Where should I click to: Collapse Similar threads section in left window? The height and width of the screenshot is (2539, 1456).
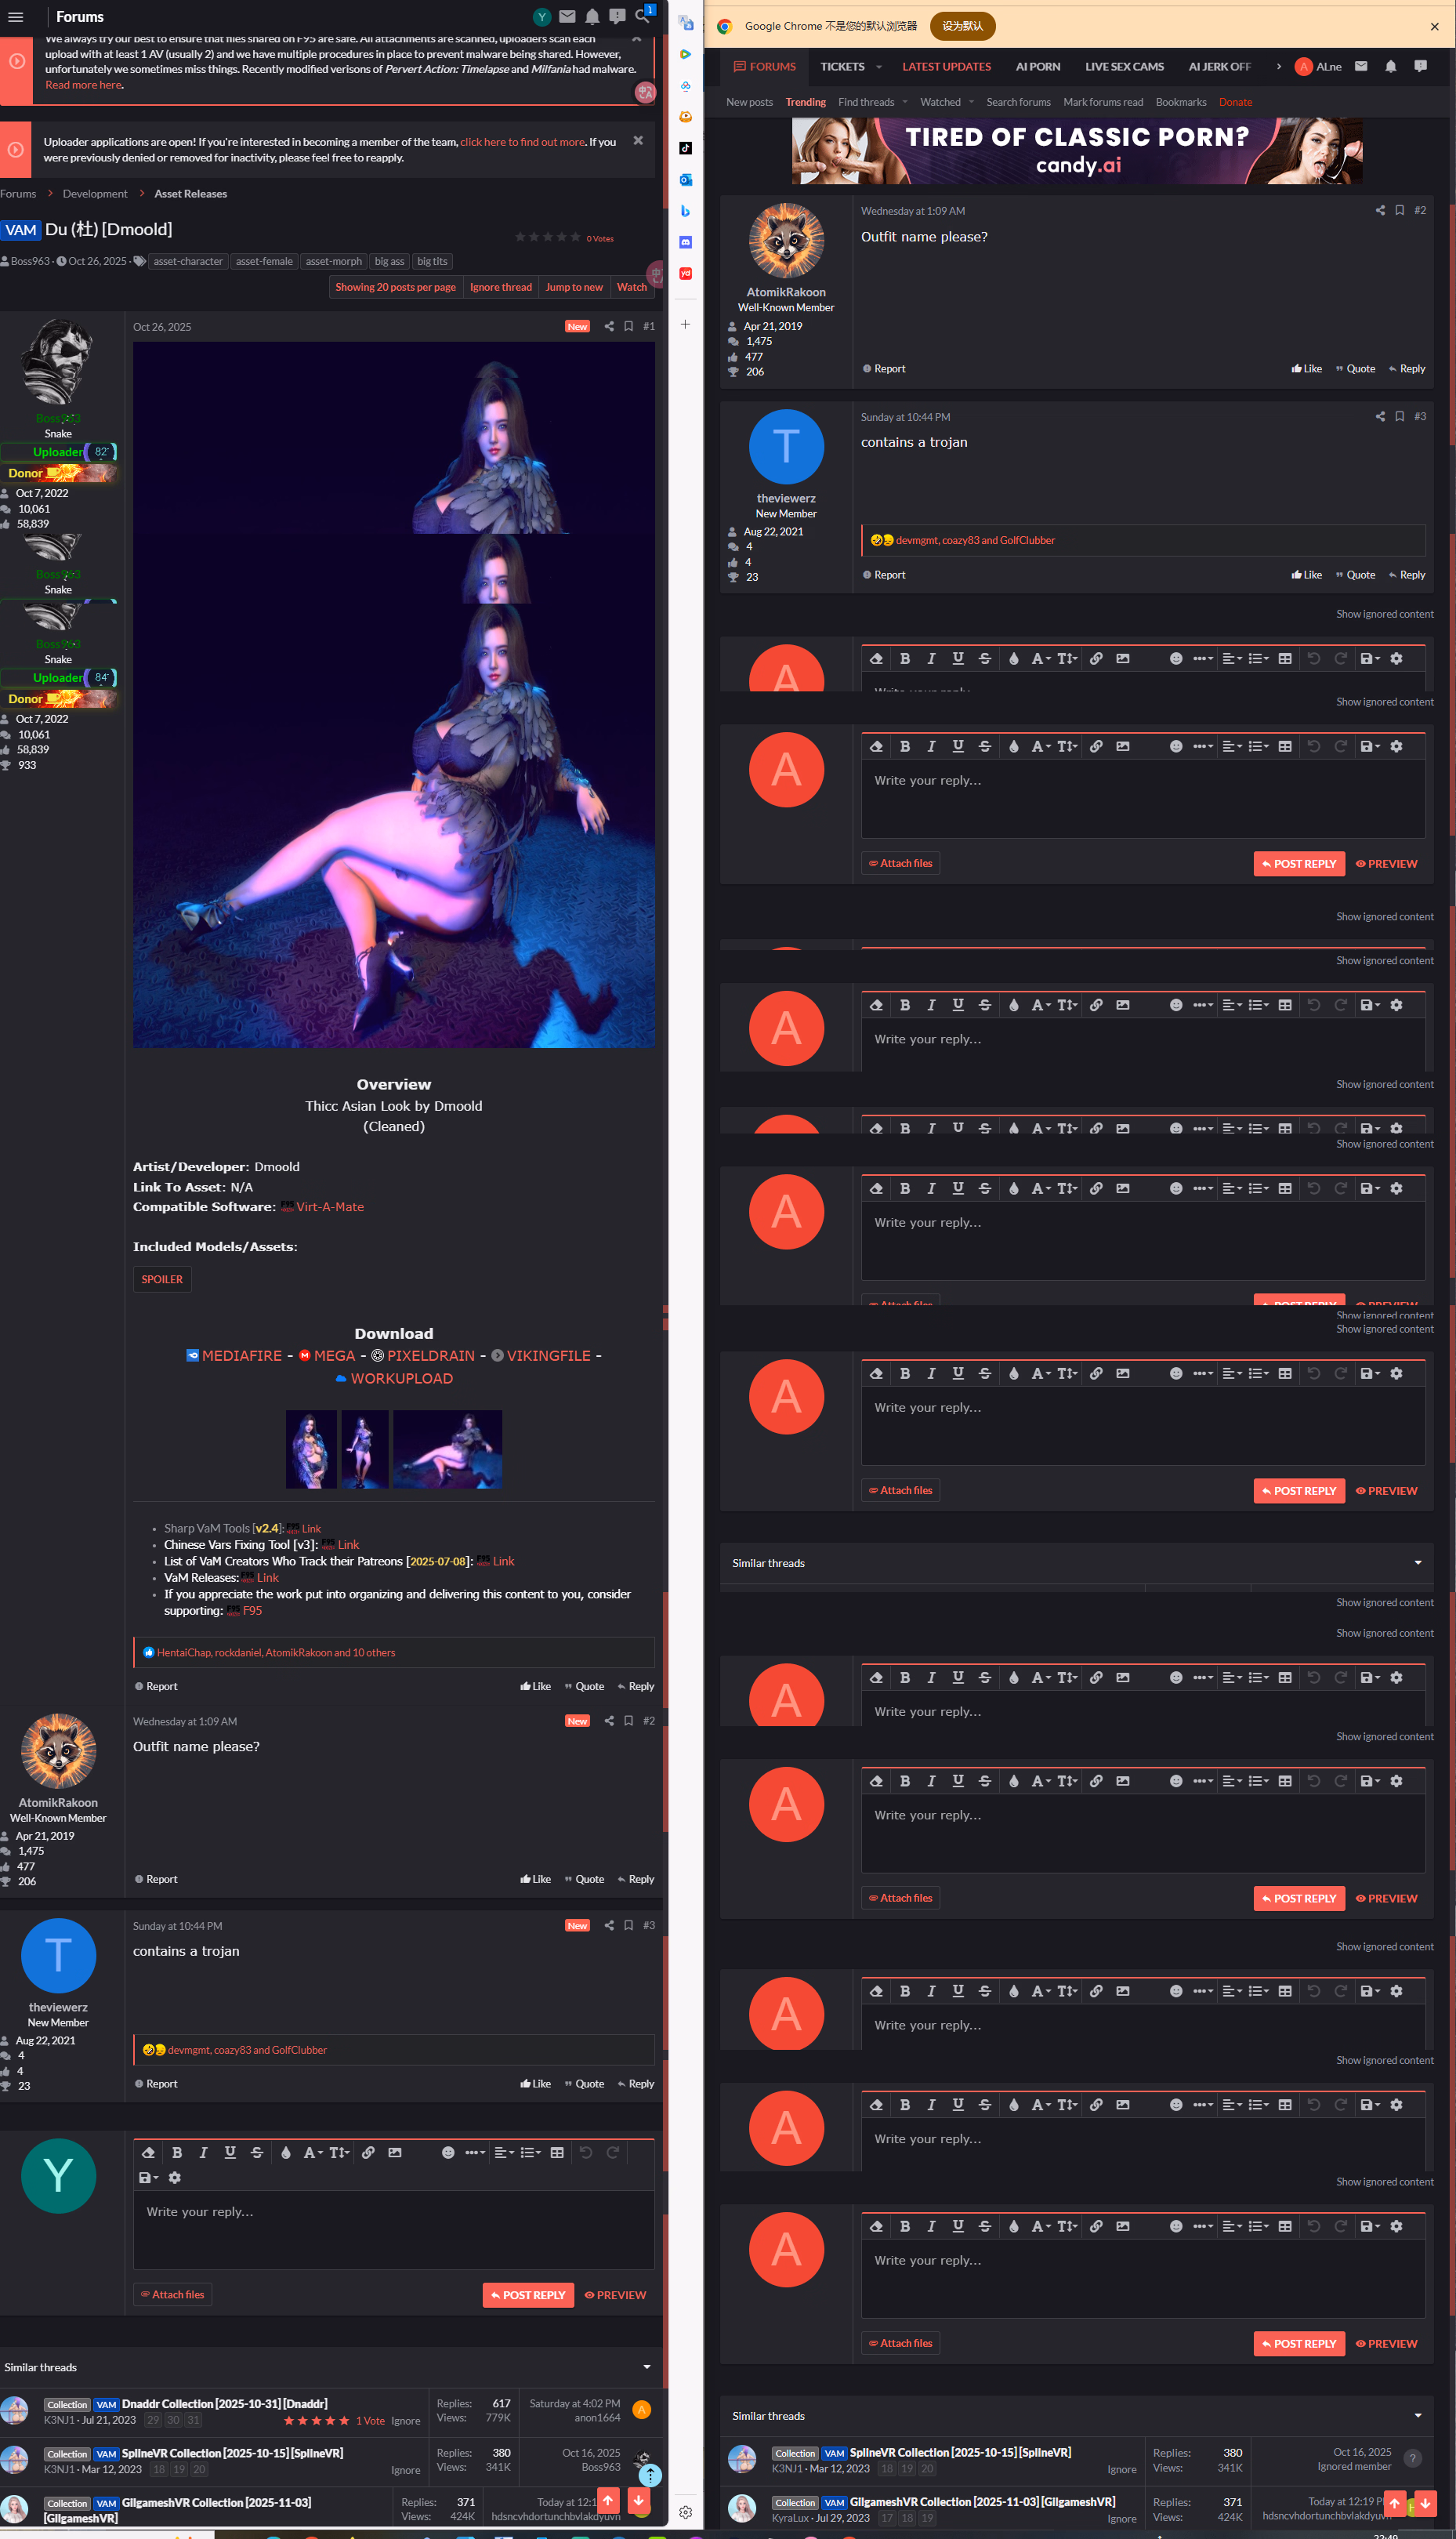tap(646, 2367)
